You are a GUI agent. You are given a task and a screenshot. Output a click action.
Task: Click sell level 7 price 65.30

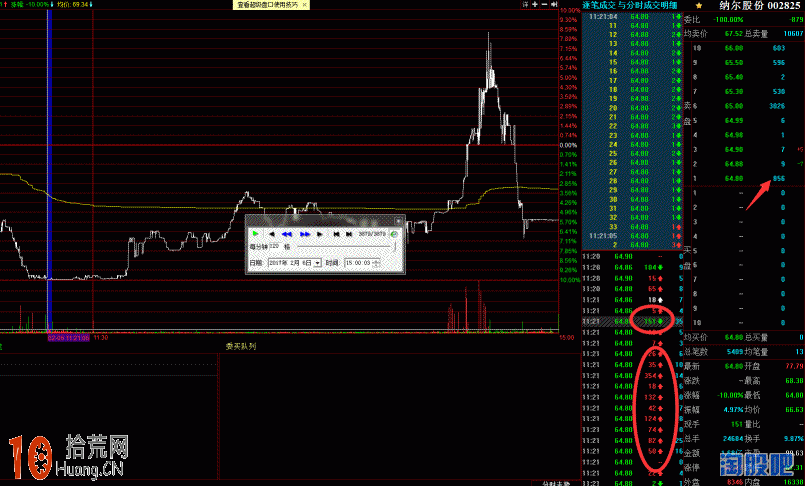coord(734,92)
